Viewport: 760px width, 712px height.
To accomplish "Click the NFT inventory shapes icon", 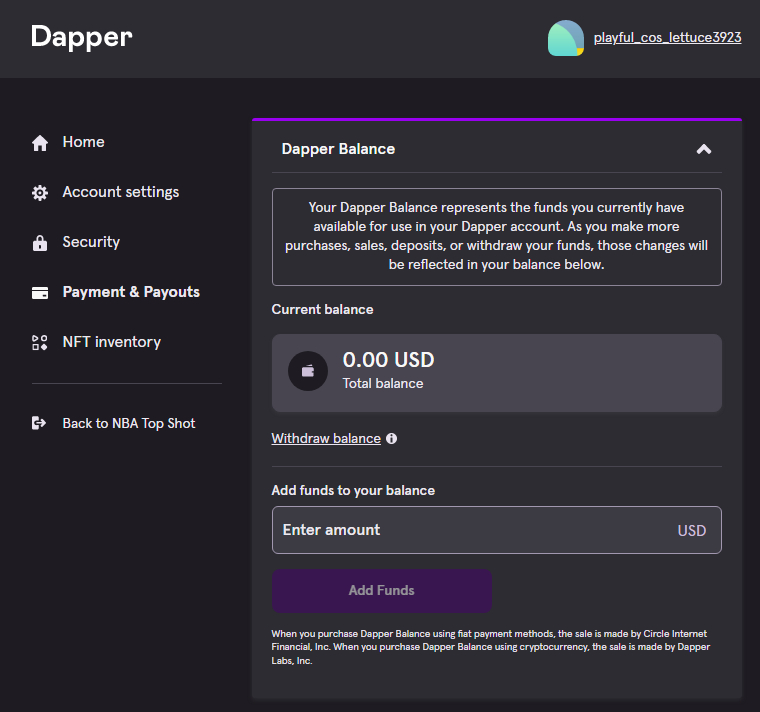I will coord(40,343).
